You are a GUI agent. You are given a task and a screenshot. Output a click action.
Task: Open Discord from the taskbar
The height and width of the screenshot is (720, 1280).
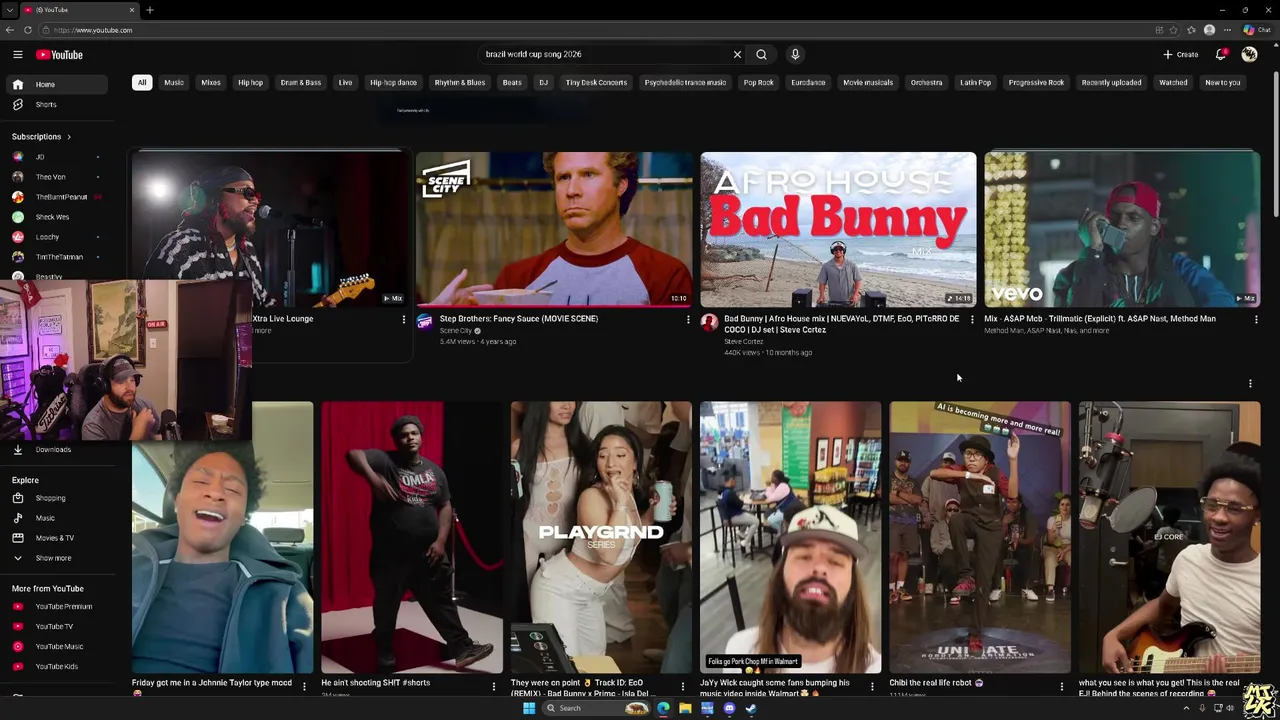729,708
